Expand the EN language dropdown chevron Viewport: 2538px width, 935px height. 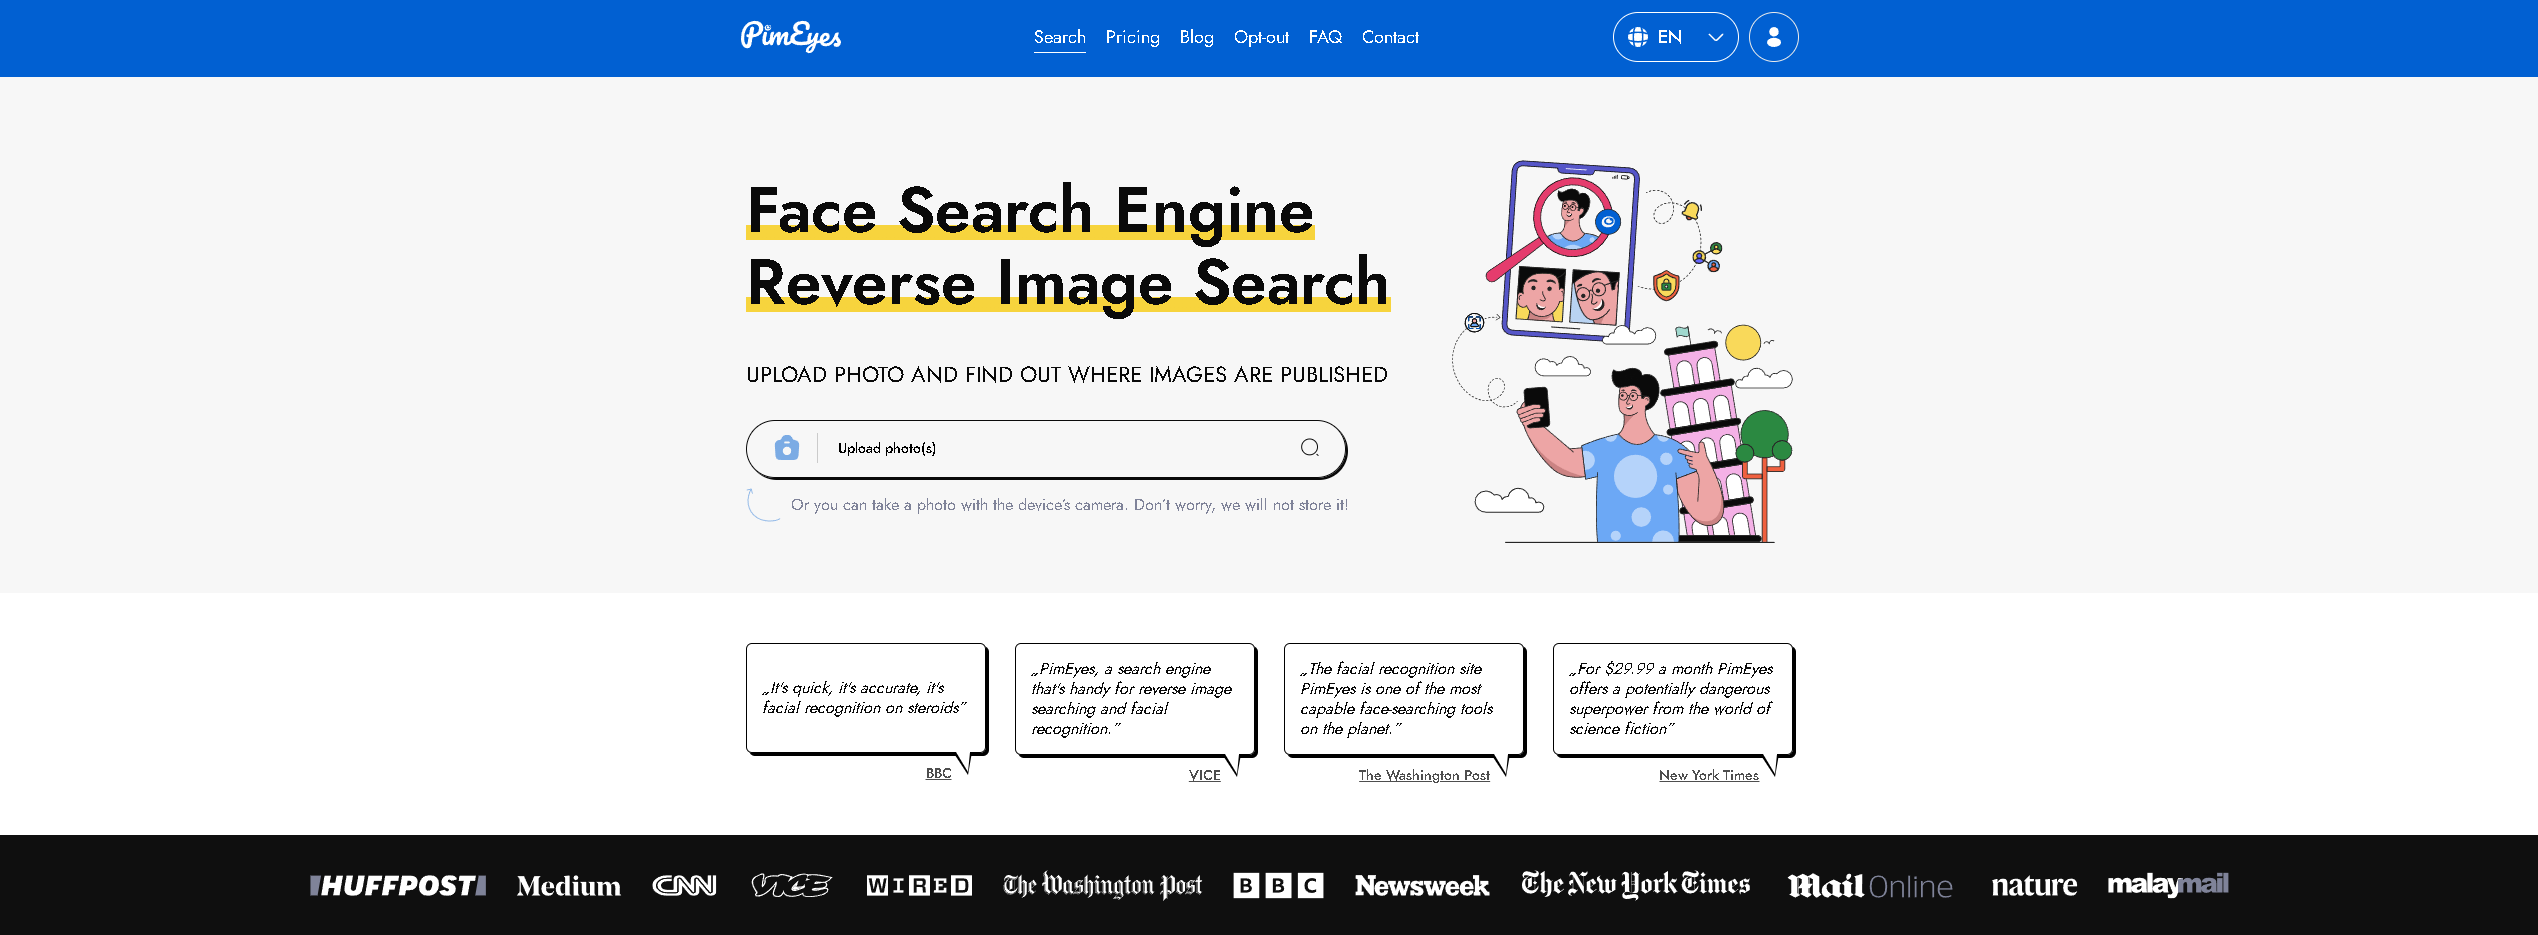tap(1716, 38)
